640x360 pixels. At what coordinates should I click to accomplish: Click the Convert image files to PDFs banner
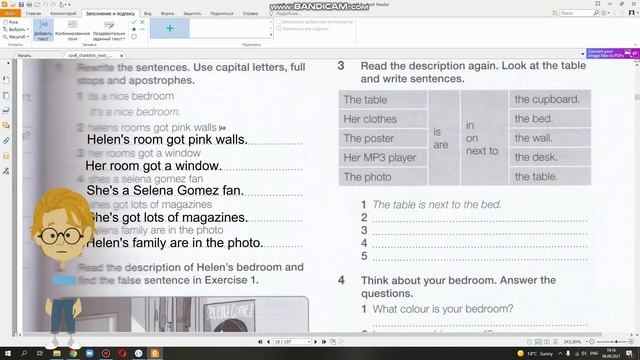pos(612,53)
